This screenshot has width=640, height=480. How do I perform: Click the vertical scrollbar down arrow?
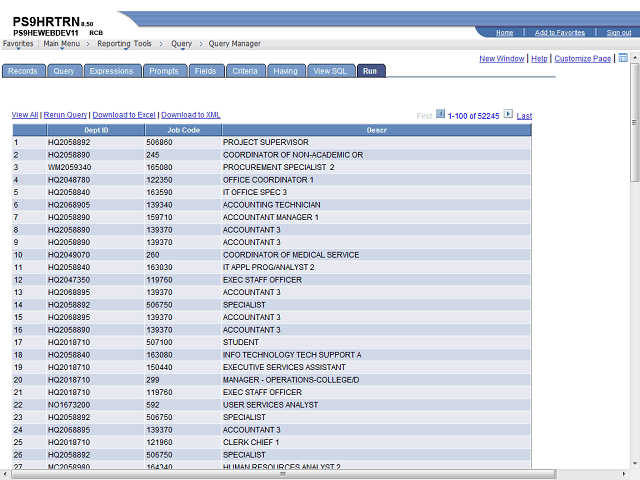click(635, 464)
